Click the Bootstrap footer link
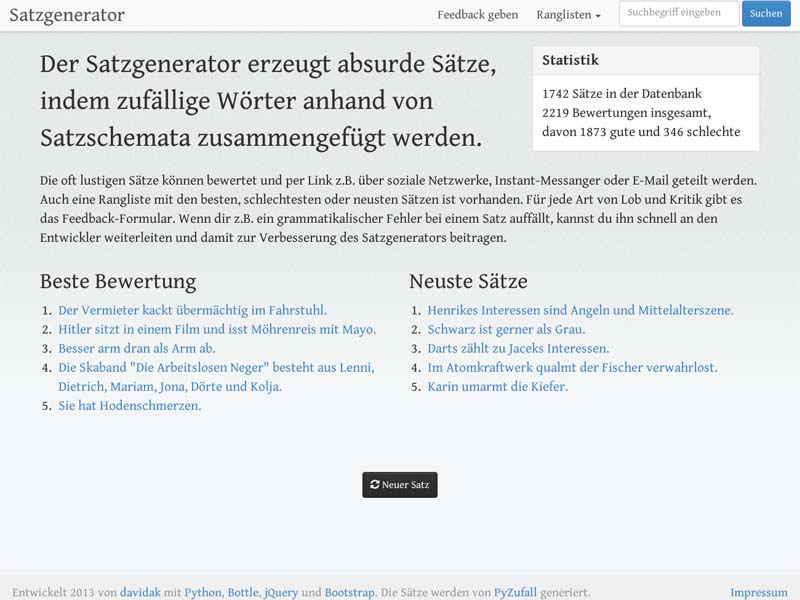 345,591
